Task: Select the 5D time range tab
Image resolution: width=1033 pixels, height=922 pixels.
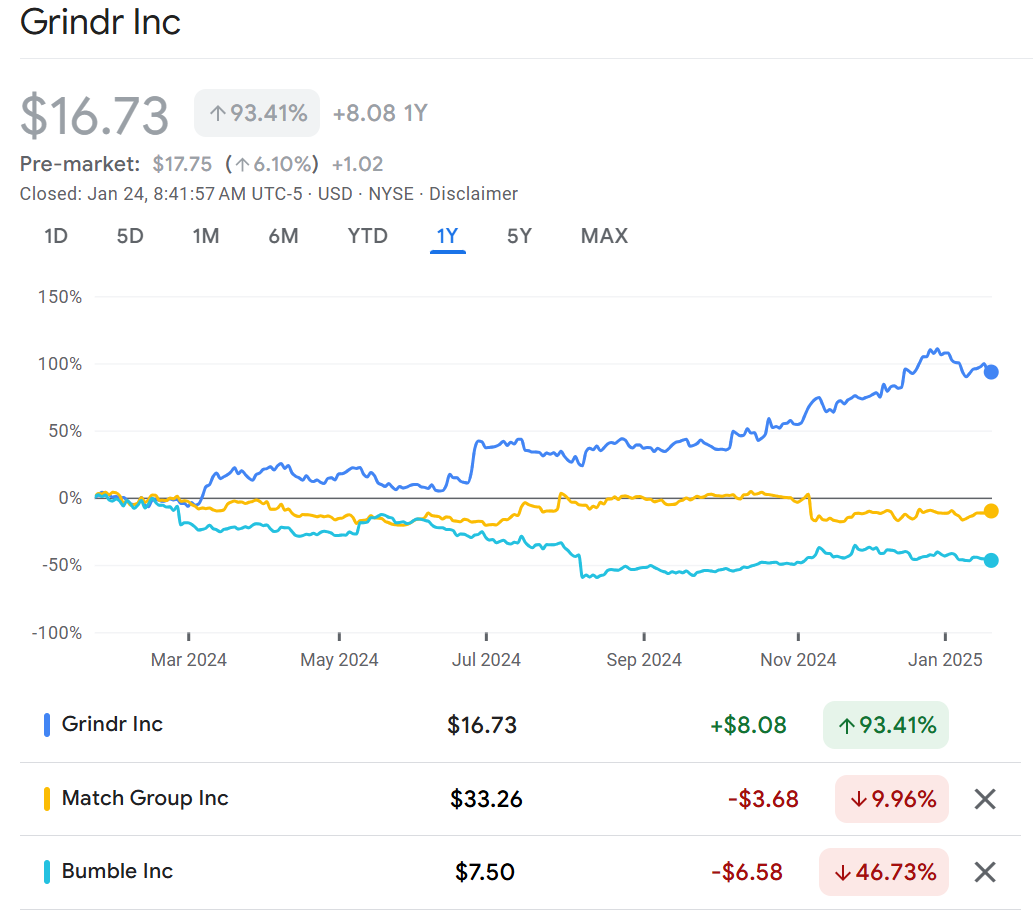Action: (x=130, y=236)
